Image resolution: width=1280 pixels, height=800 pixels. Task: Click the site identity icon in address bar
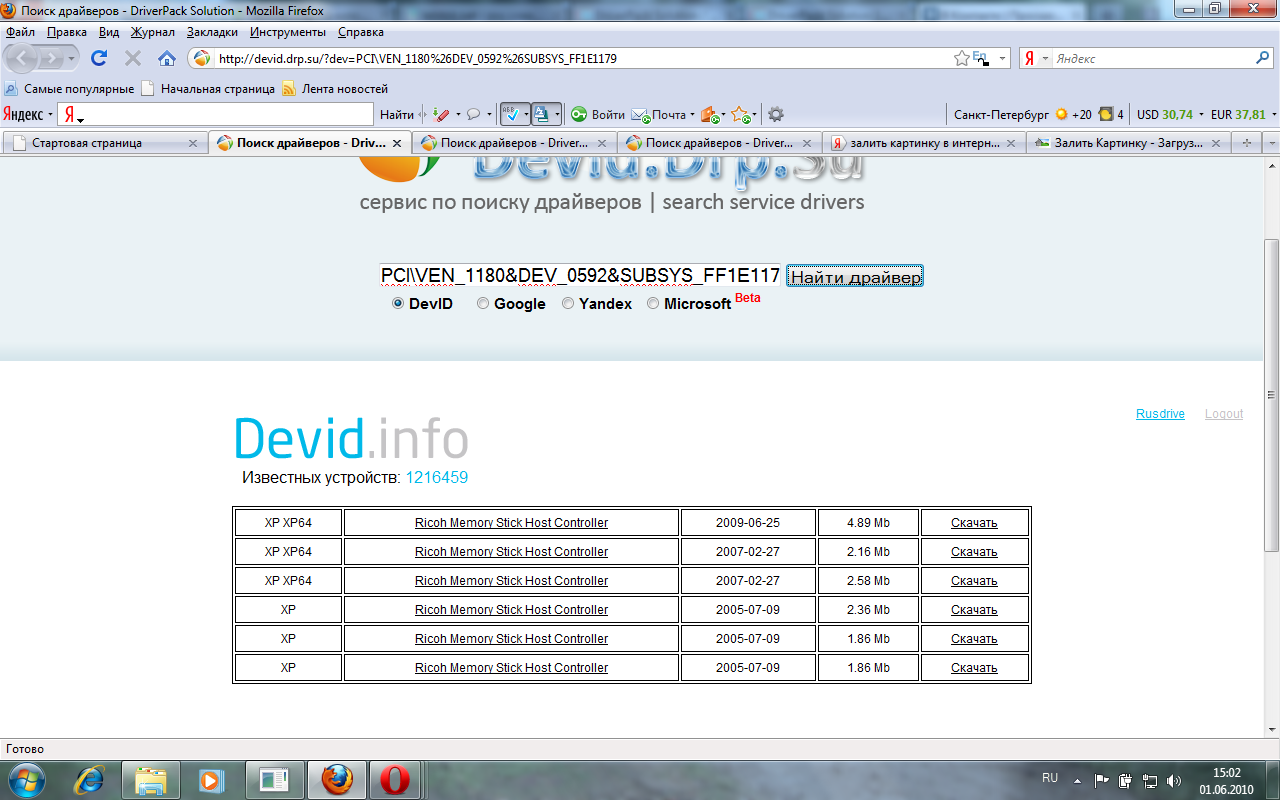[x=202, y=58]
